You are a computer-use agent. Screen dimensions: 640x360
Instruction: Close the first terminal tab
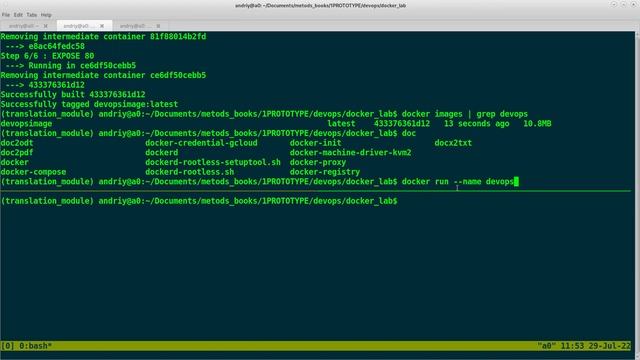(x=46, y=26)
